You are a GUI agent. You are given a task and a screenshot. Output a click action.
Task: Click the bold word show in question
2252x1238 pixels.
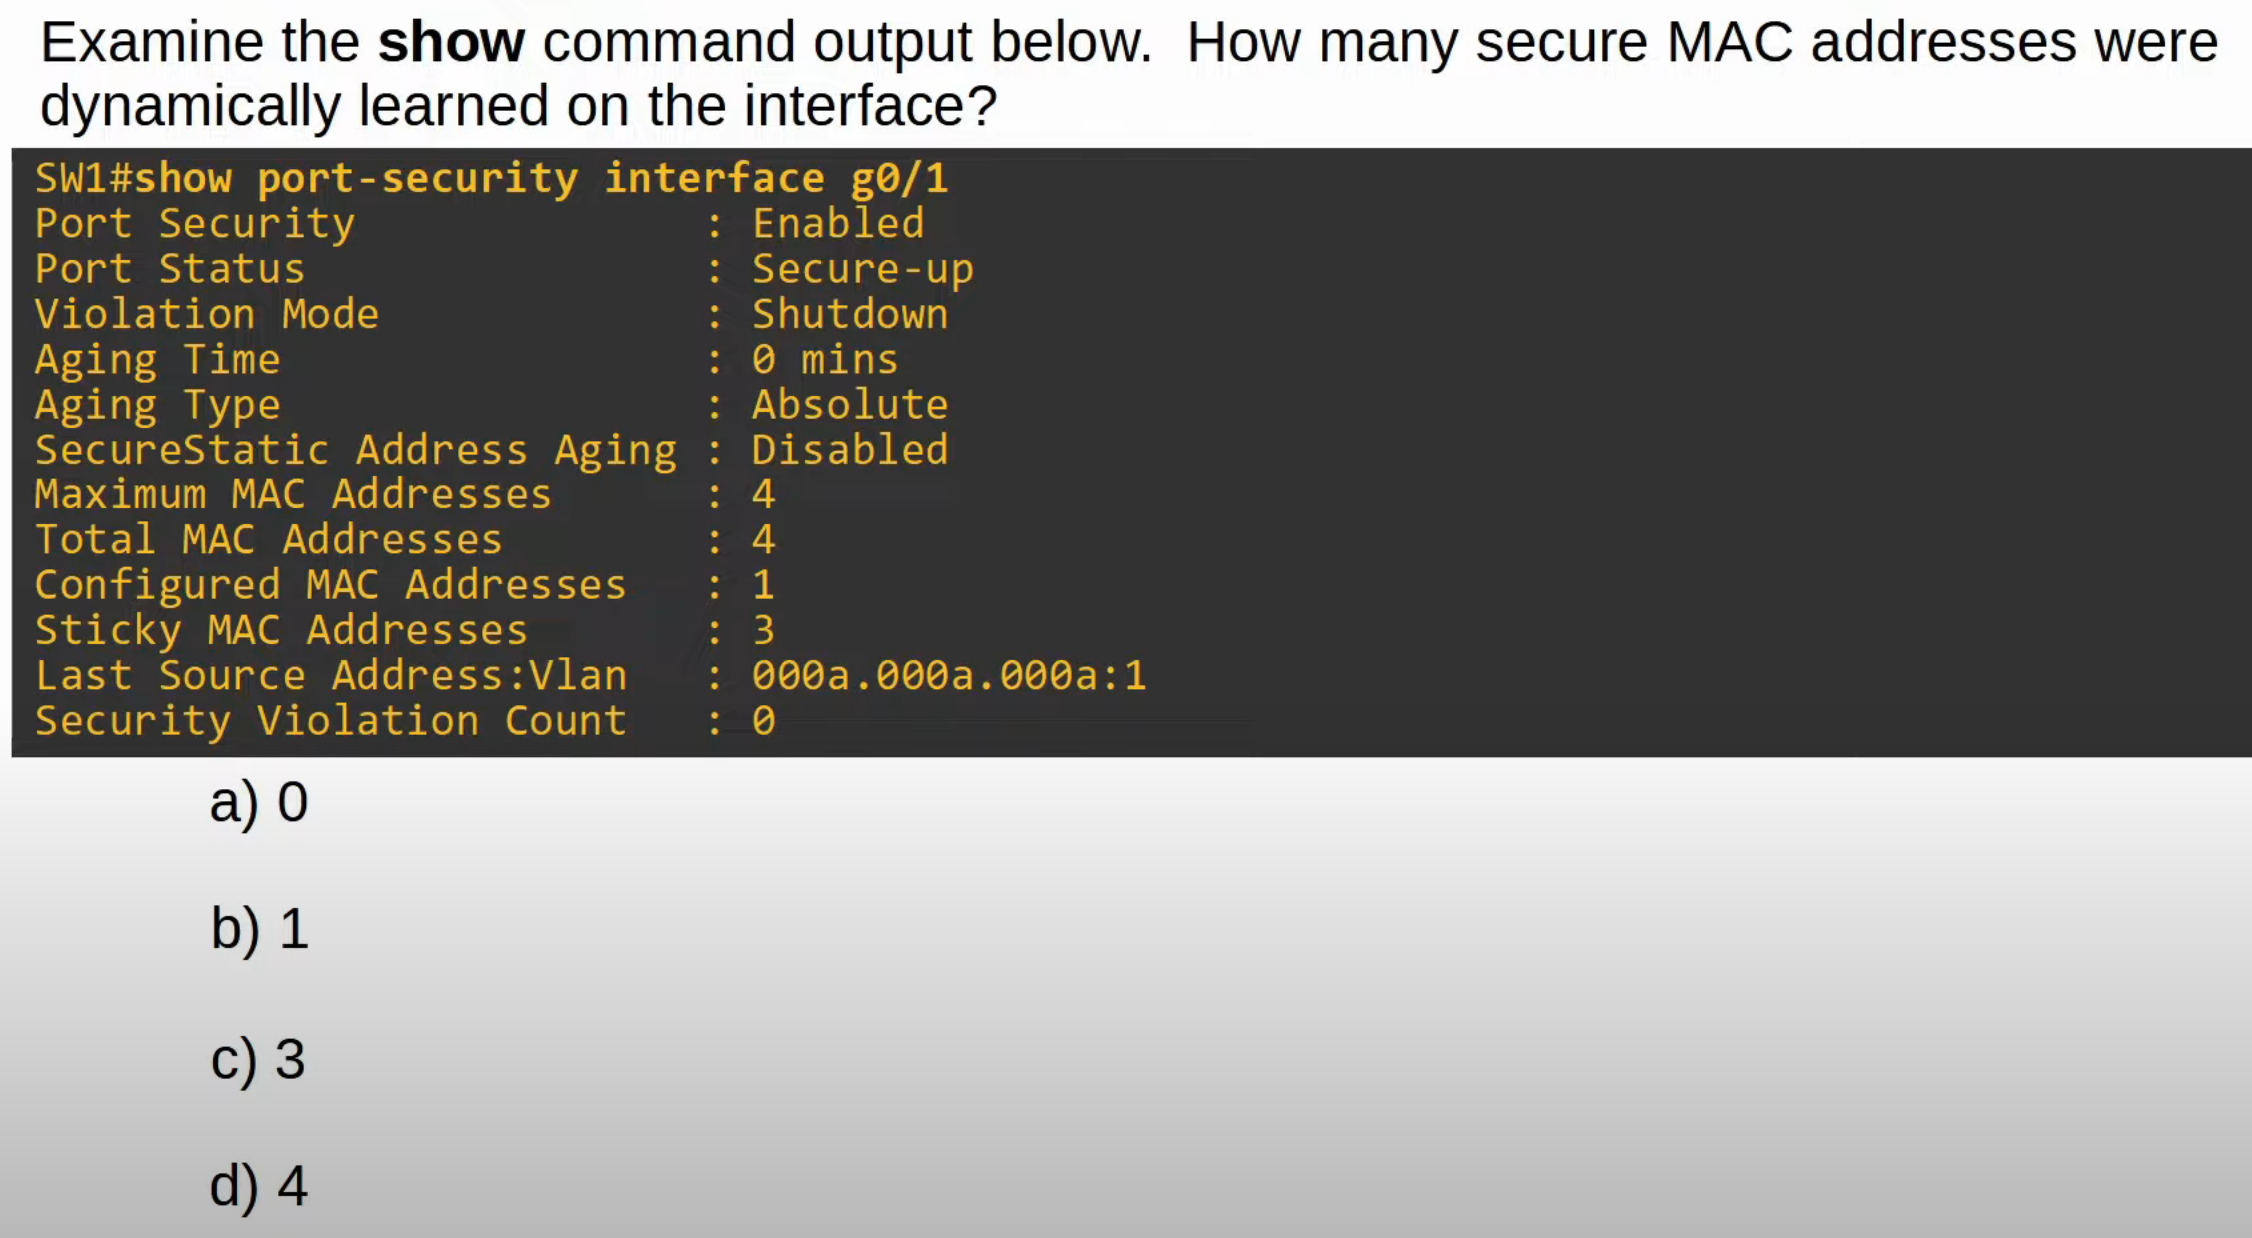(x=451, y=43)
